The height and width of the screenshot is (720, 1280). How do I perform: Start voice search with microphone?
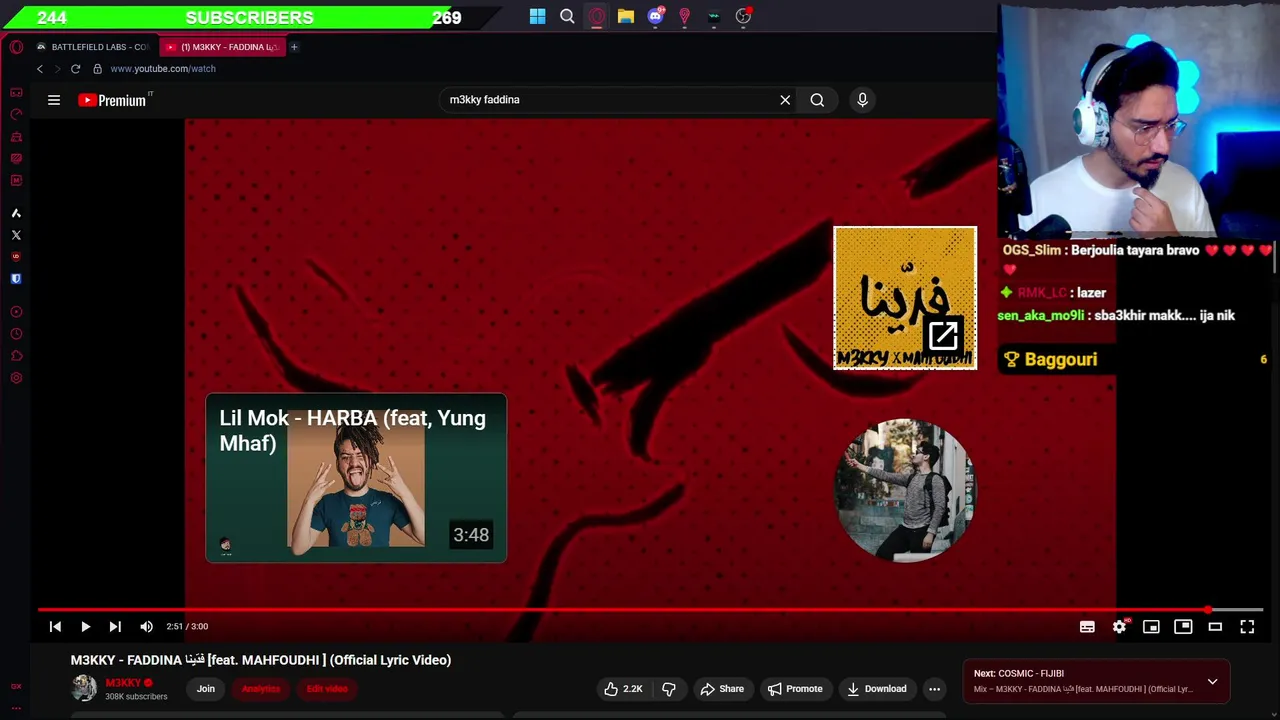[x=862, y=100]
